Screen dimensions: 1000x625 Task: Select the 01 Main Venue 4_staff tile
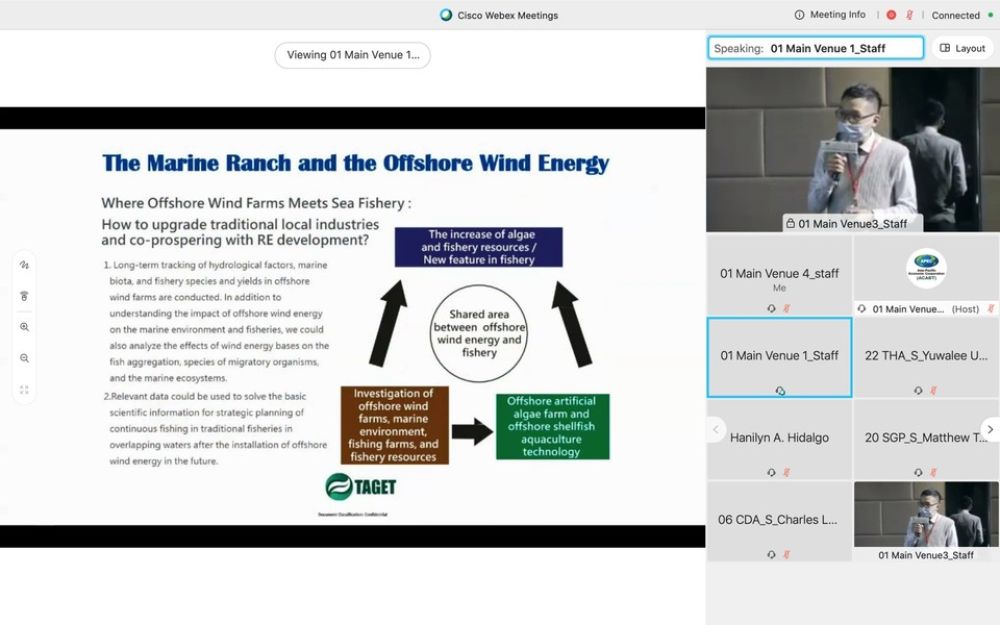tap(779, 275)
